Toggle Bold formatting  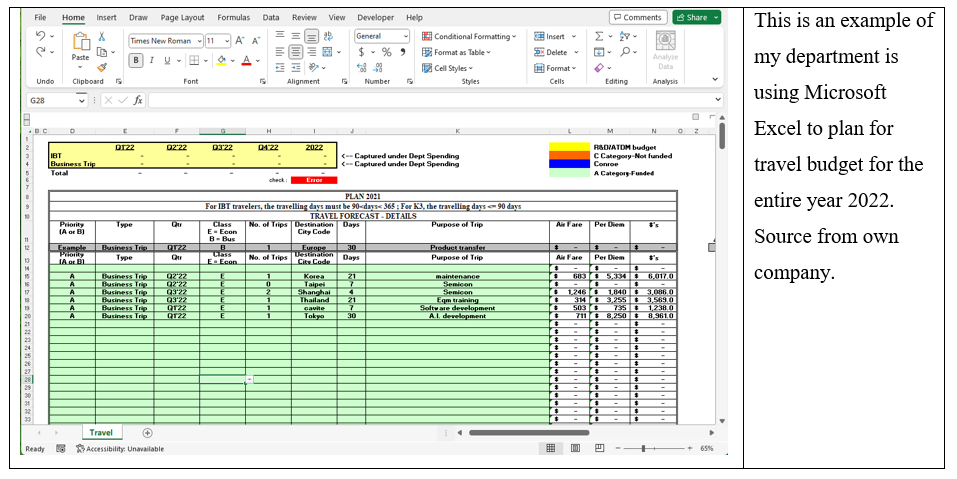click(x=136, y=60)
